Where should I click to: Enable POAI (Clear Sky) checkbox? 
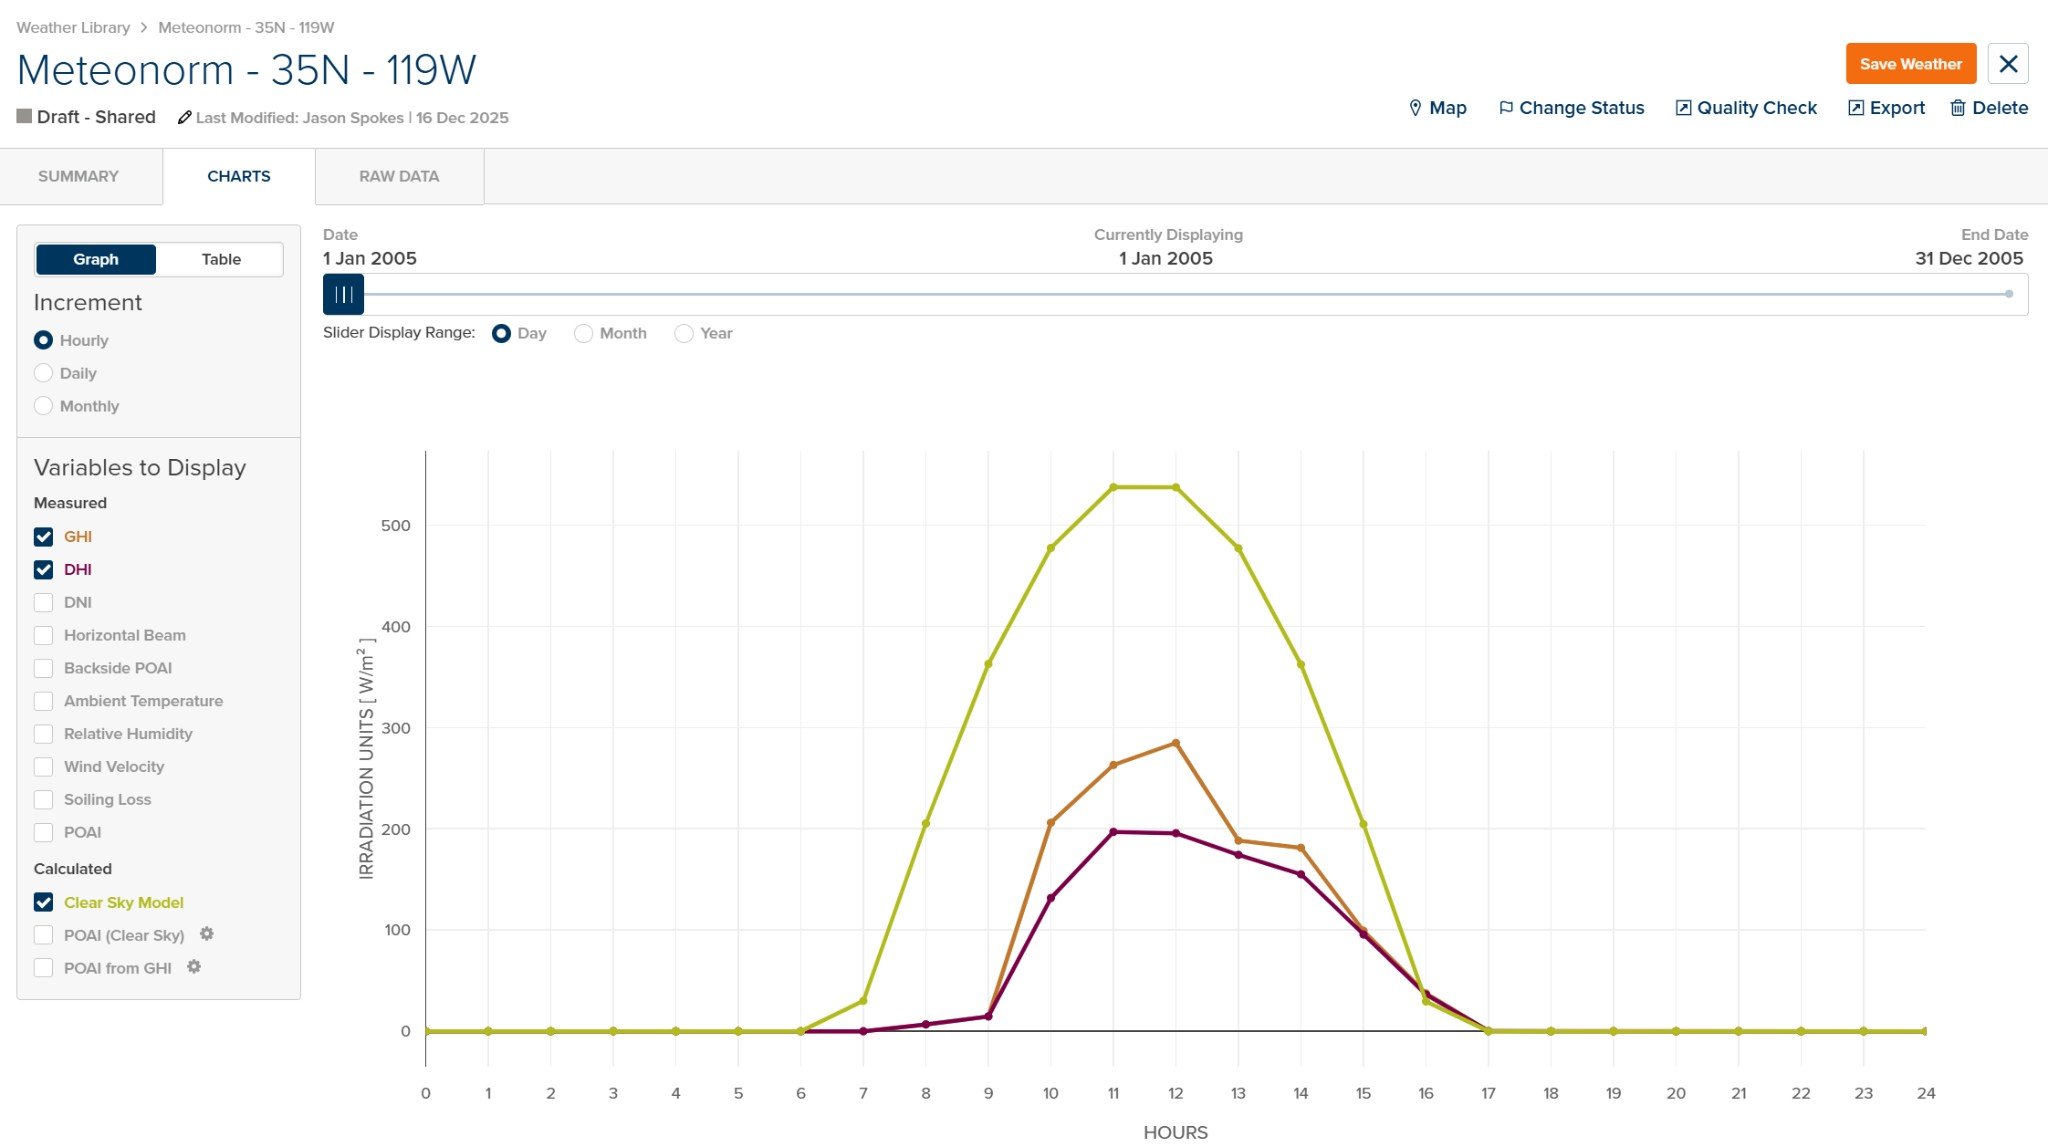43,936
